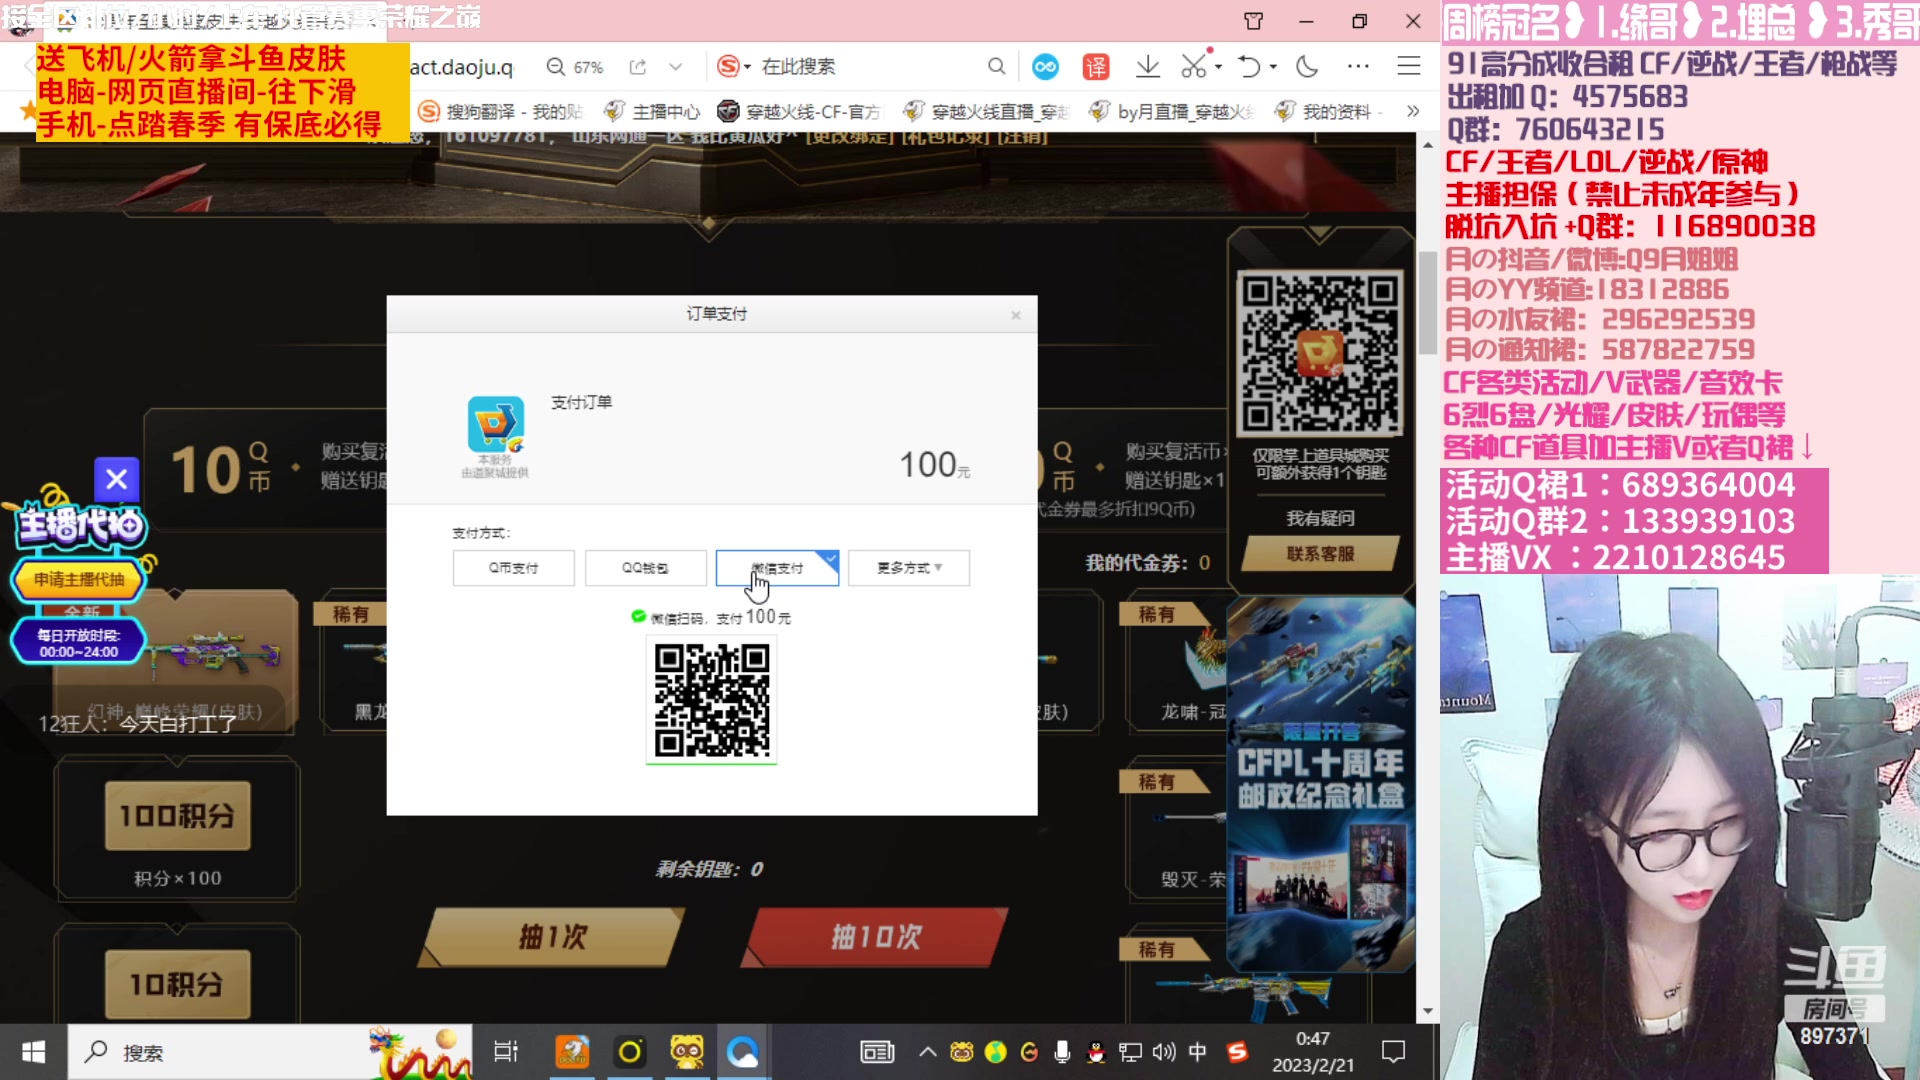Click the undo restore-page icon
The image size is (1920, 1080).
(1249, 67)
